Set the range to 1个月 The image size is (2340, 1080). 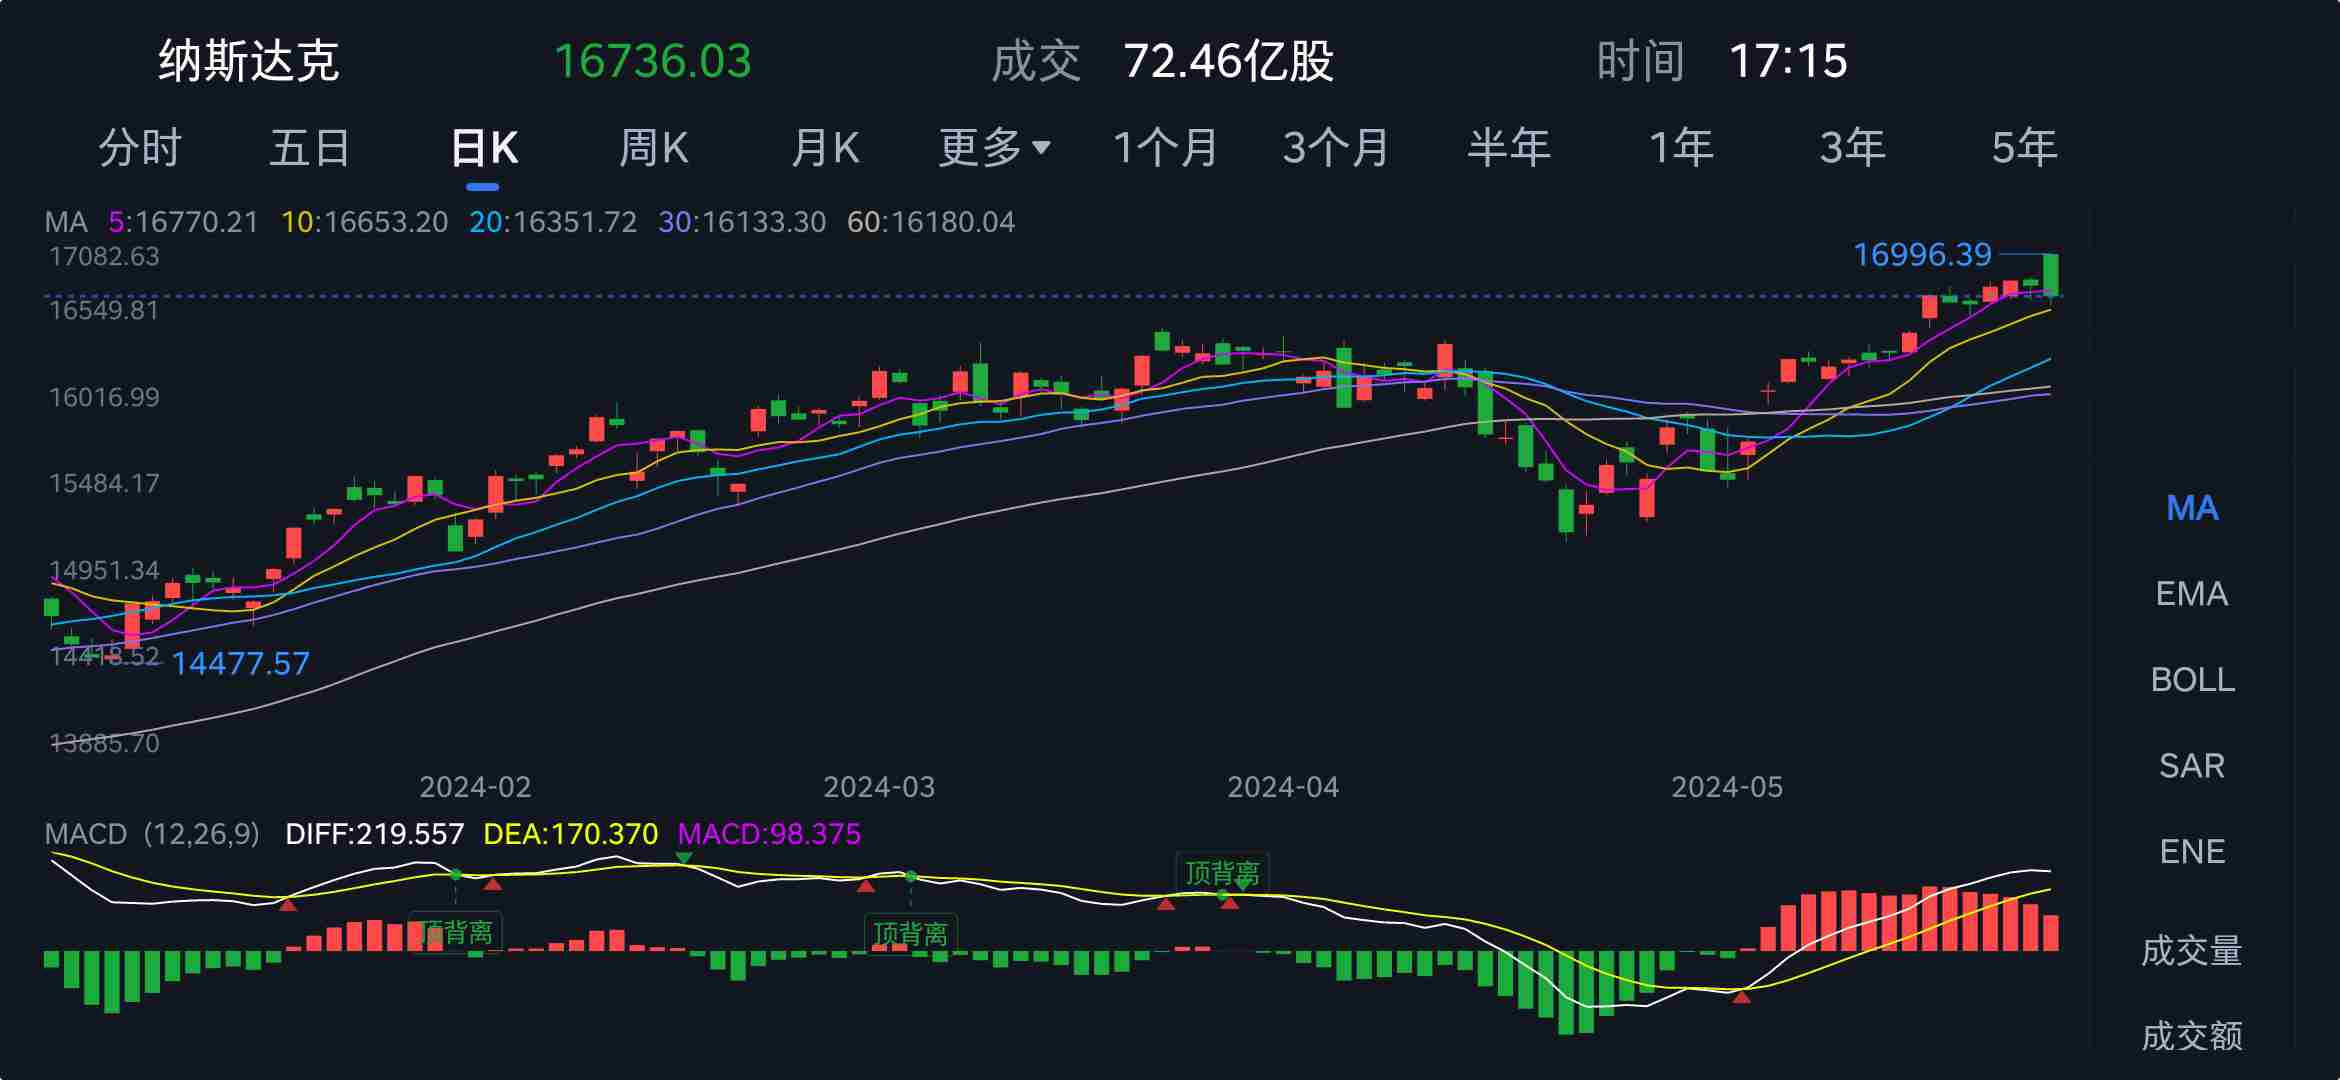[1166, 148]
